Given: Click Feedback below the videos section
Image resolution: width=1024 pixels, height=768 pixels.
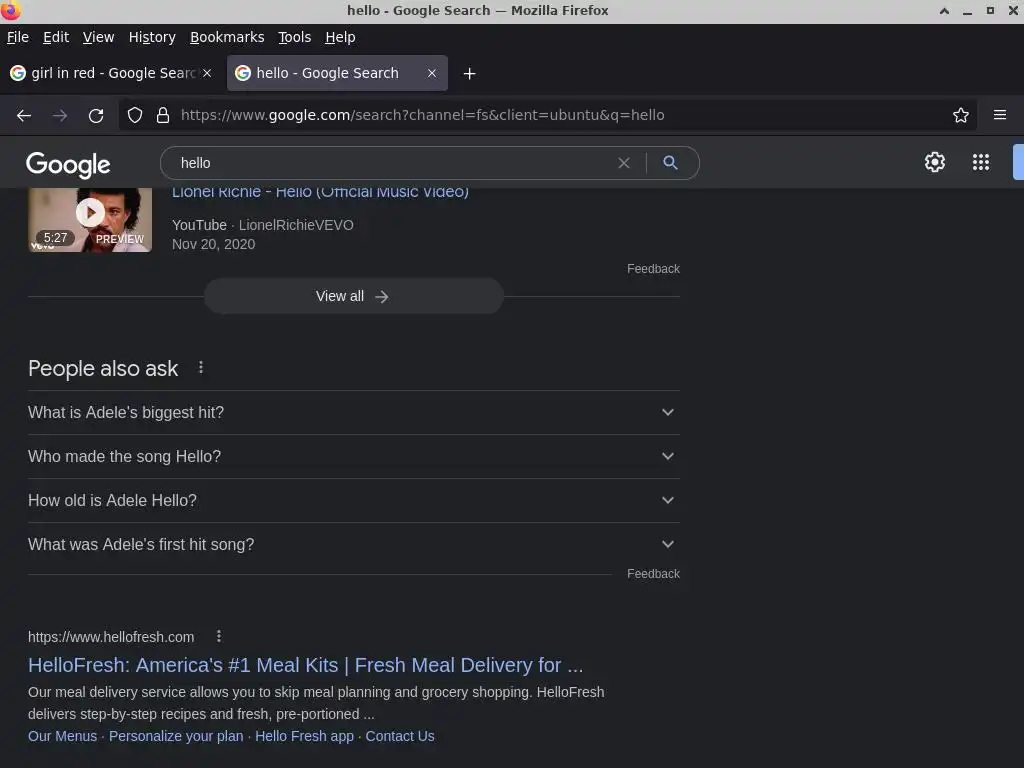Looking at the screenshot, I should pyautogui.click(x=653, y=269).
